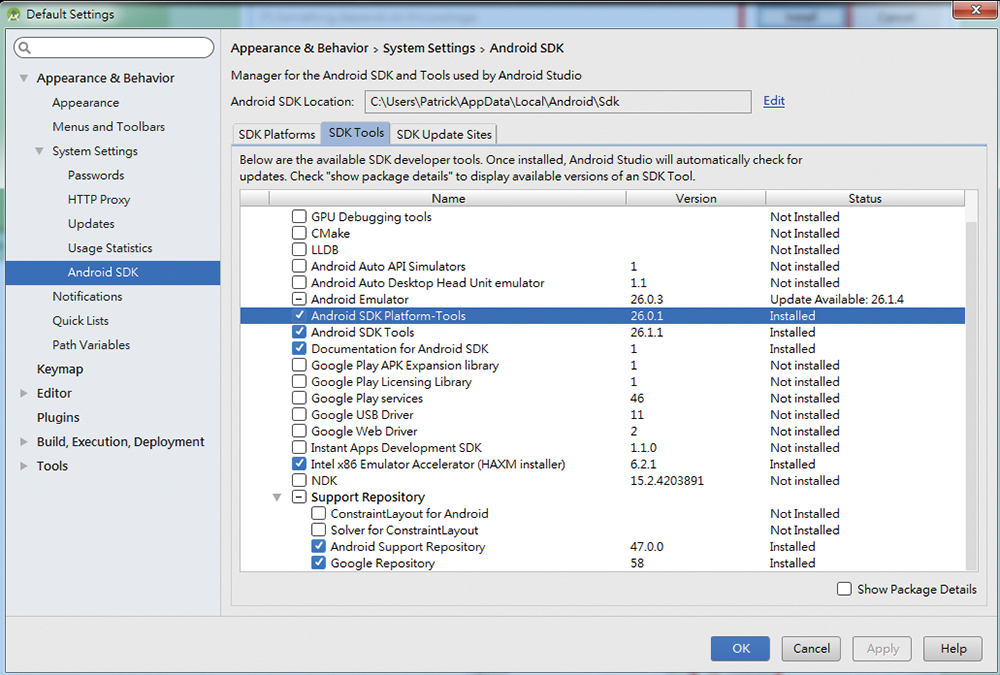Close the Default Settings window
1000x675 pixels.
click(976, 9)
